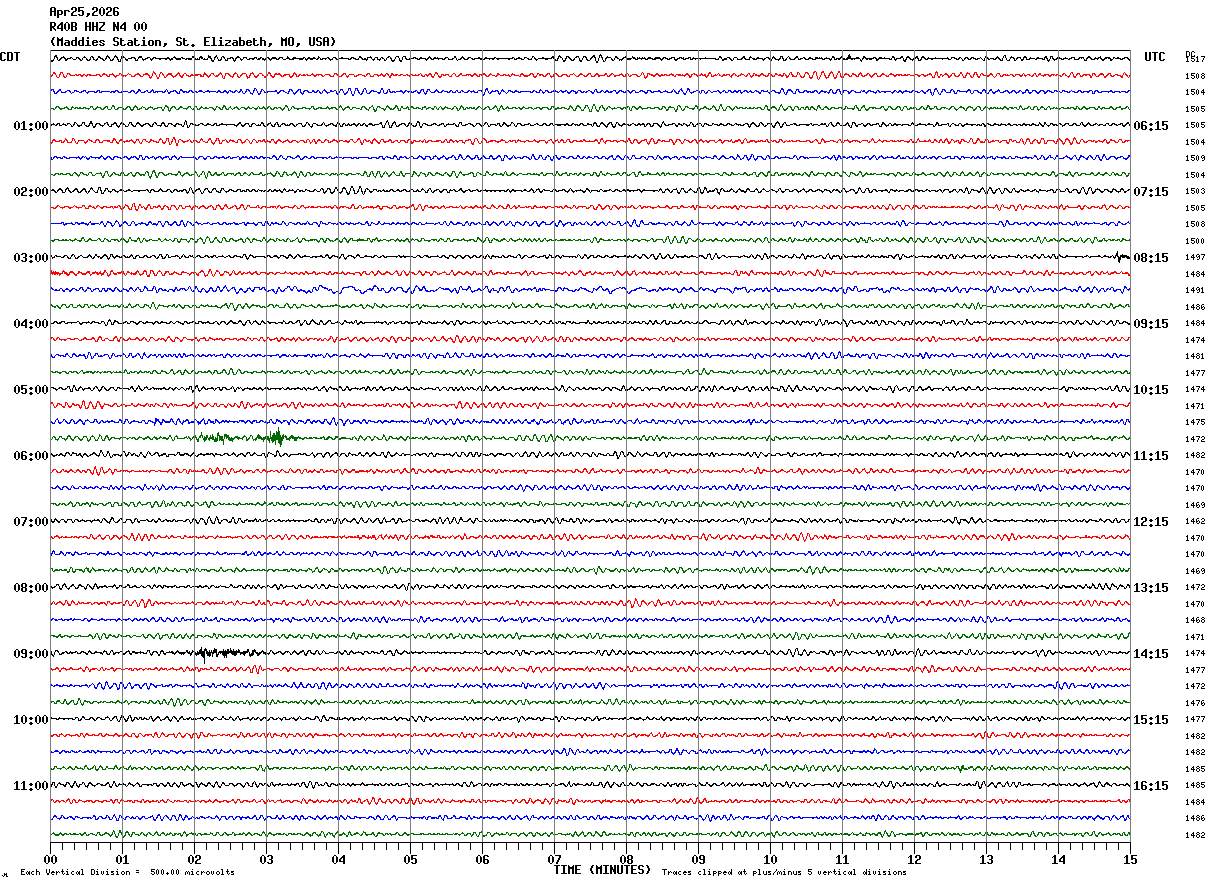Screen dimensions: 1210x886
Task: Click minute 05 tick label on time axis
Action: pyautogui.click(x=410, y=859)
